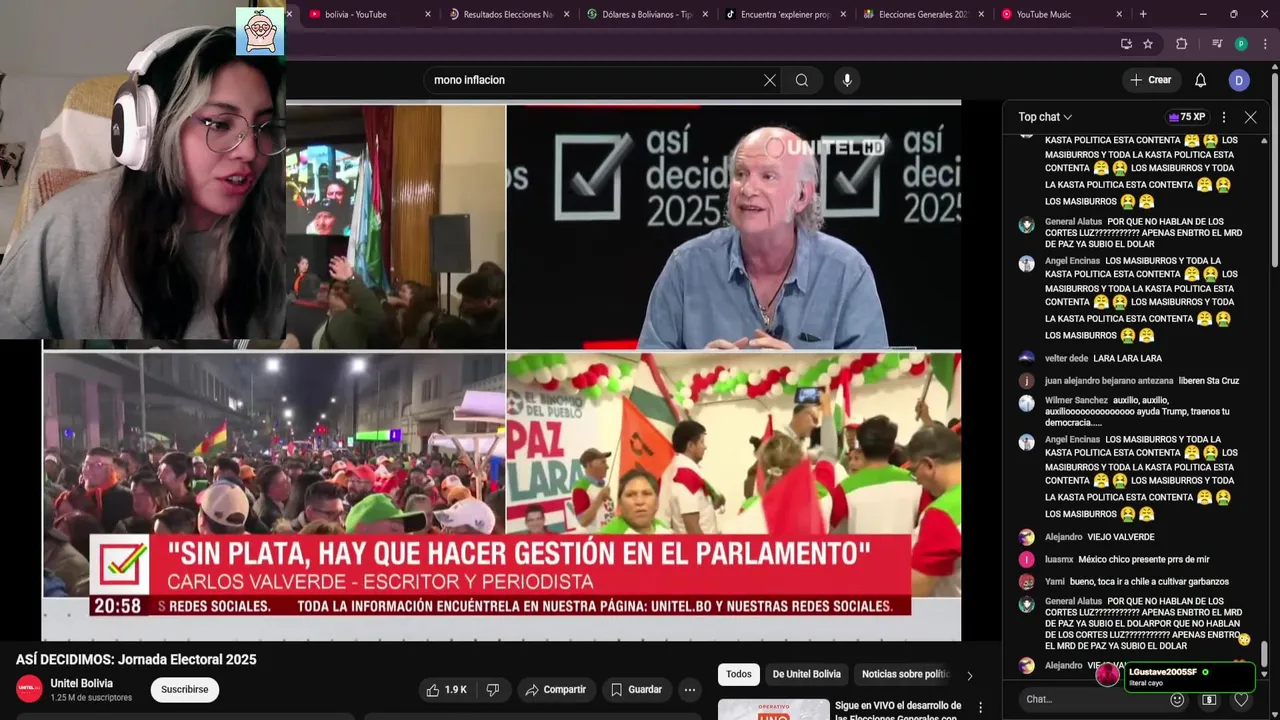Switch to the Encuentra 'expleiner' TikTok tab

click(785, 14)
